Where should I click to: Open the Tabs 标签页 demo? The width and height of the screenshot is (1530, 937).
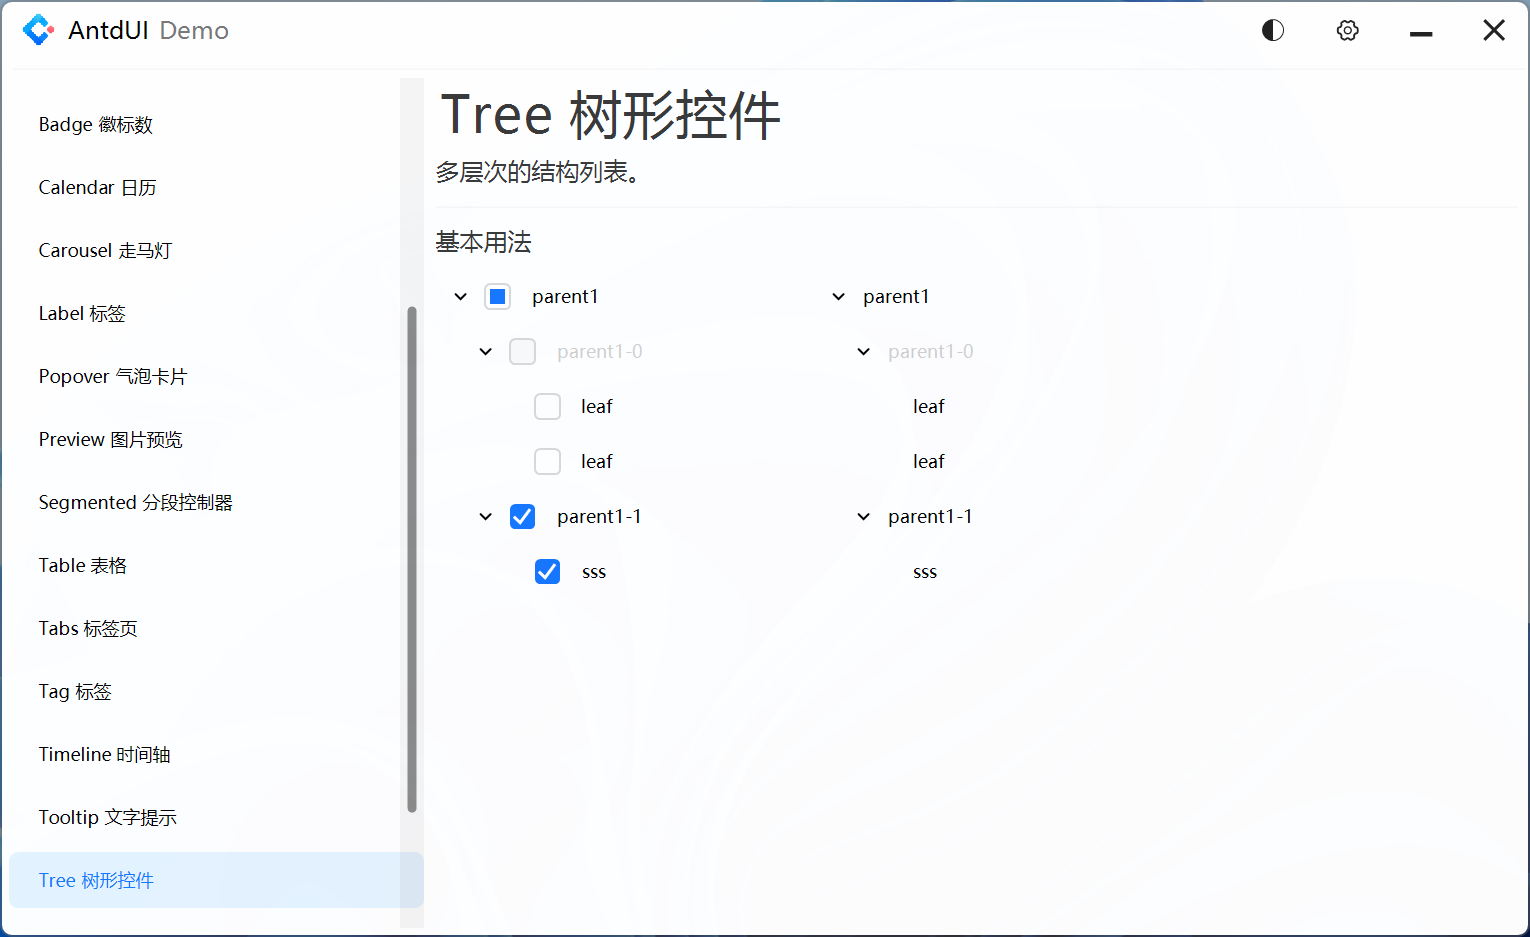(x=87, y=628)
